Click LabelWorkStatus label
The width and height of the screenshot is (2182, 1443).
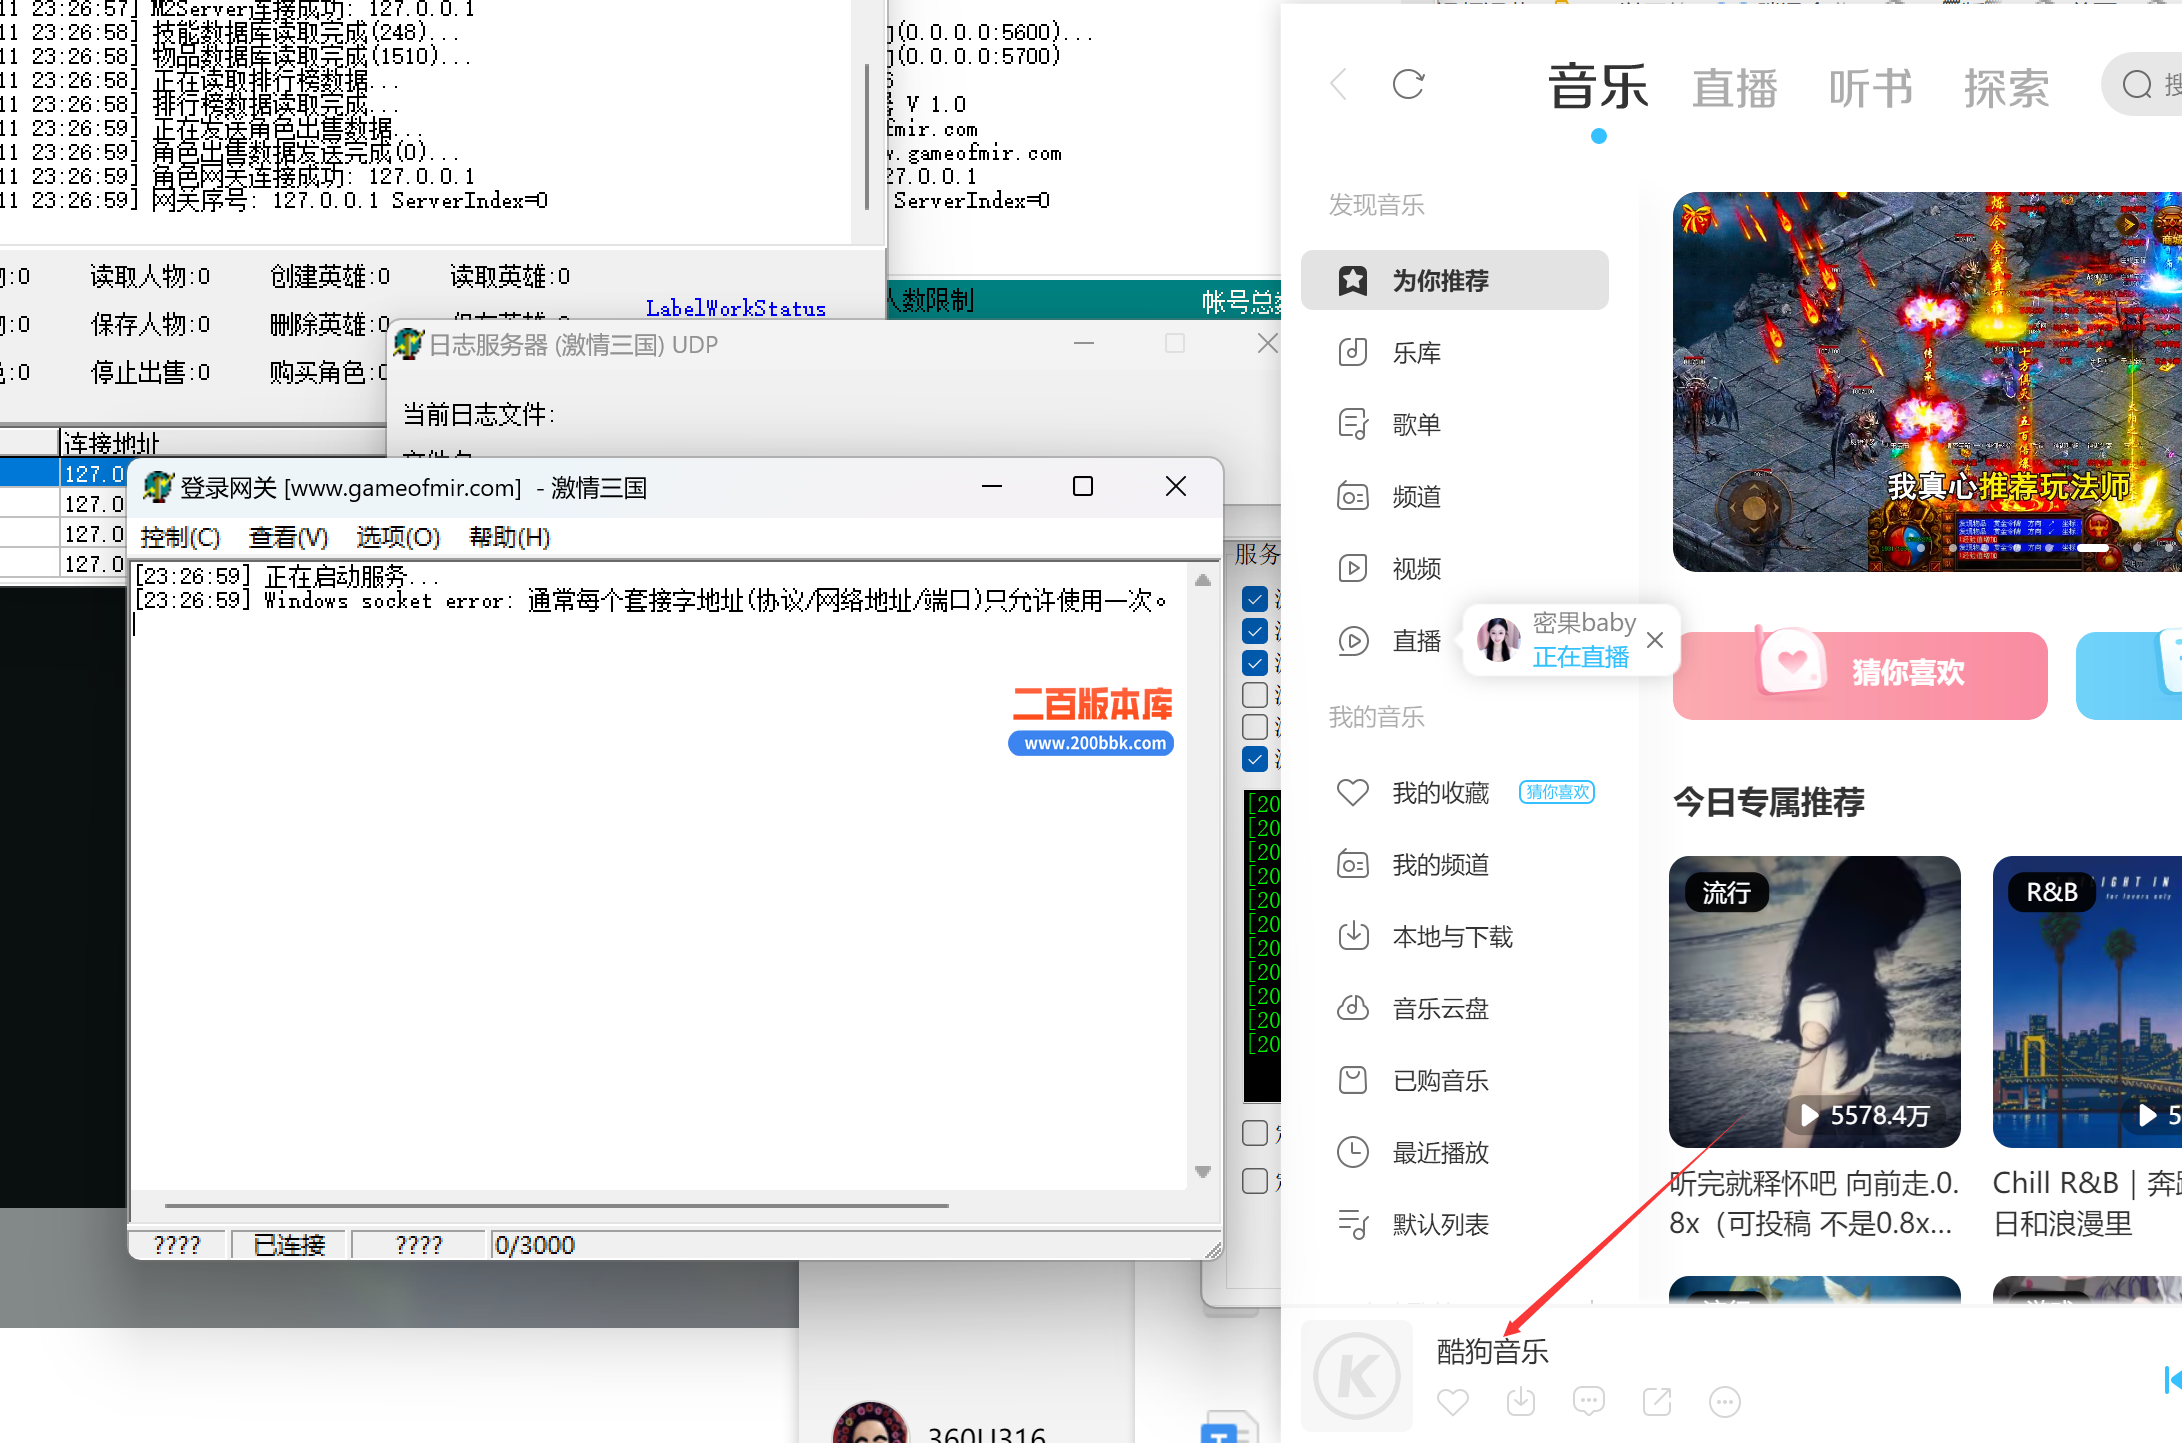tap(736, 308)
